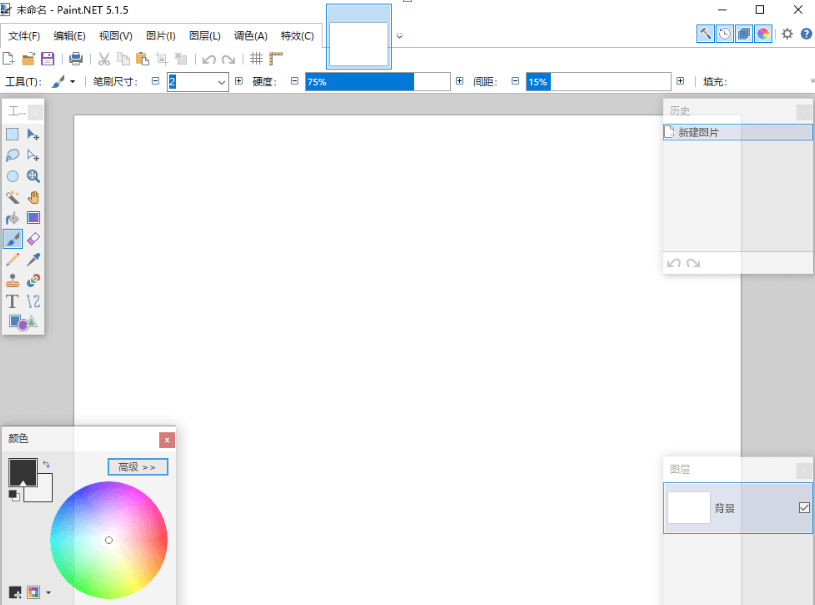Open the 填充 fill style dropdown
Screen dimensions: 815x605
[813, 81]
